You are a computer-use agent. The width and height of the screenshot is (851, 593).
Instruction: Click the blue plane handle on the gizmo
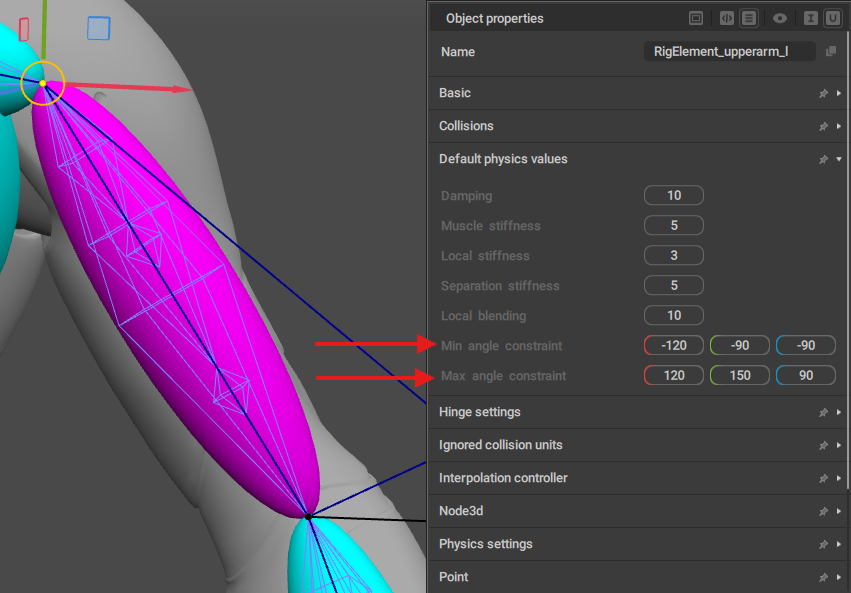(98, 28)
